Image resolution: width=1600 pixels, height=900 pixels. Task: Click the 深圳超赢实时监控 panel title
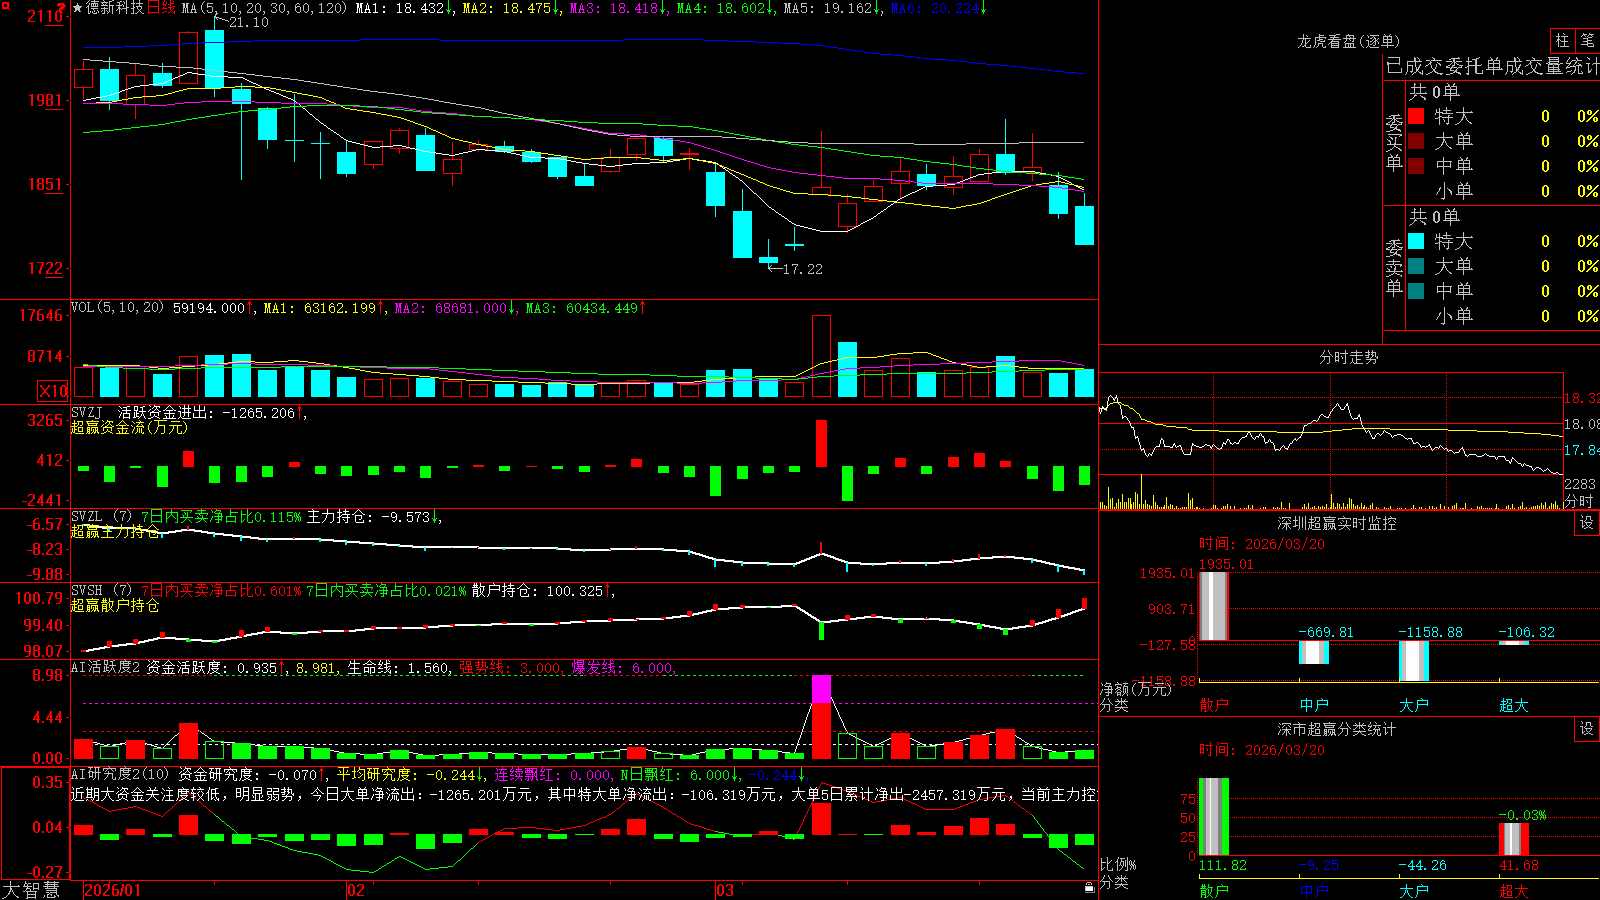(1337, 523)
